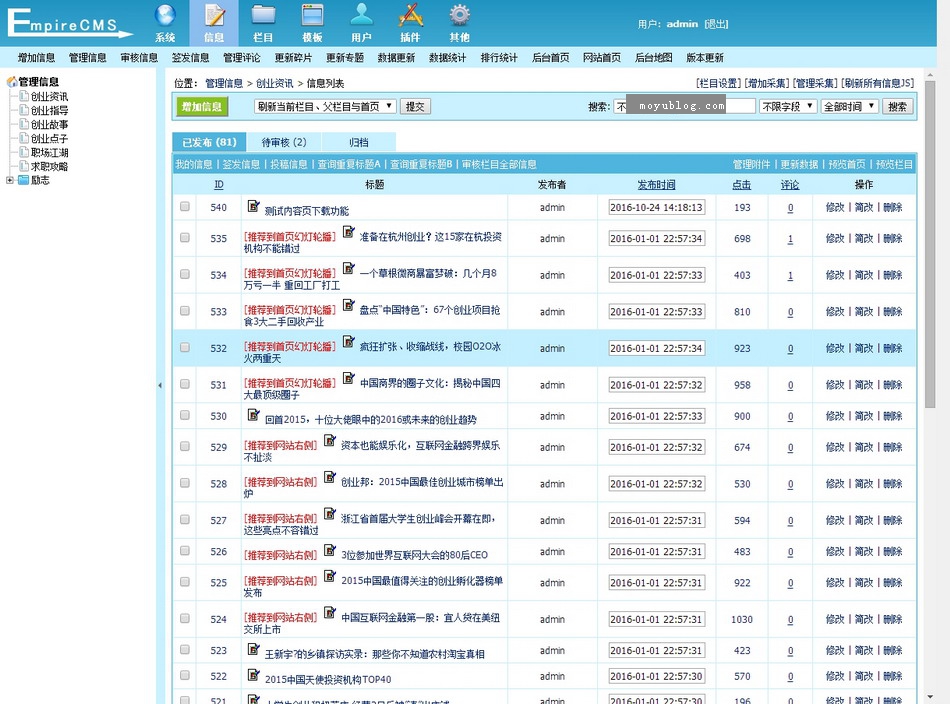Click the edit icon in row 531
The width and height of the screenshot is (950, 704).
tap(348, 378)
